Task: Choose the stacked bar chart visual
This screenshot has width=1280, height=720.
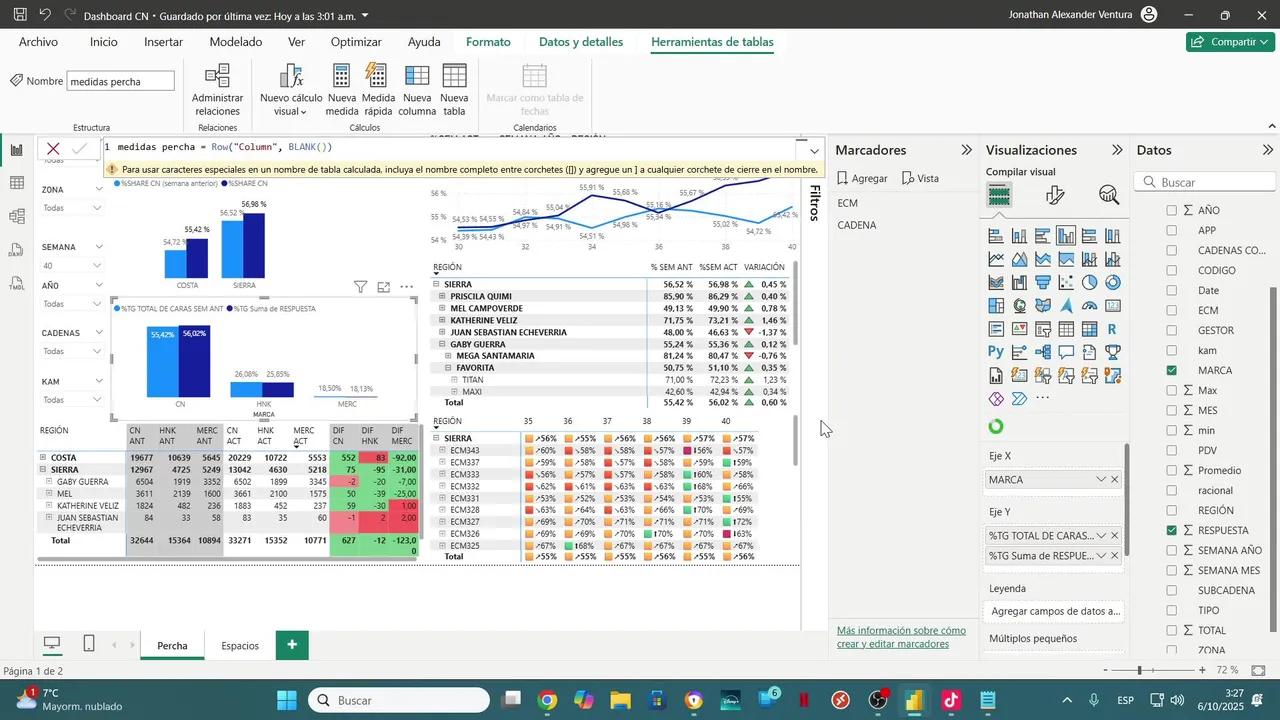Action: click(x=996, y=237)
